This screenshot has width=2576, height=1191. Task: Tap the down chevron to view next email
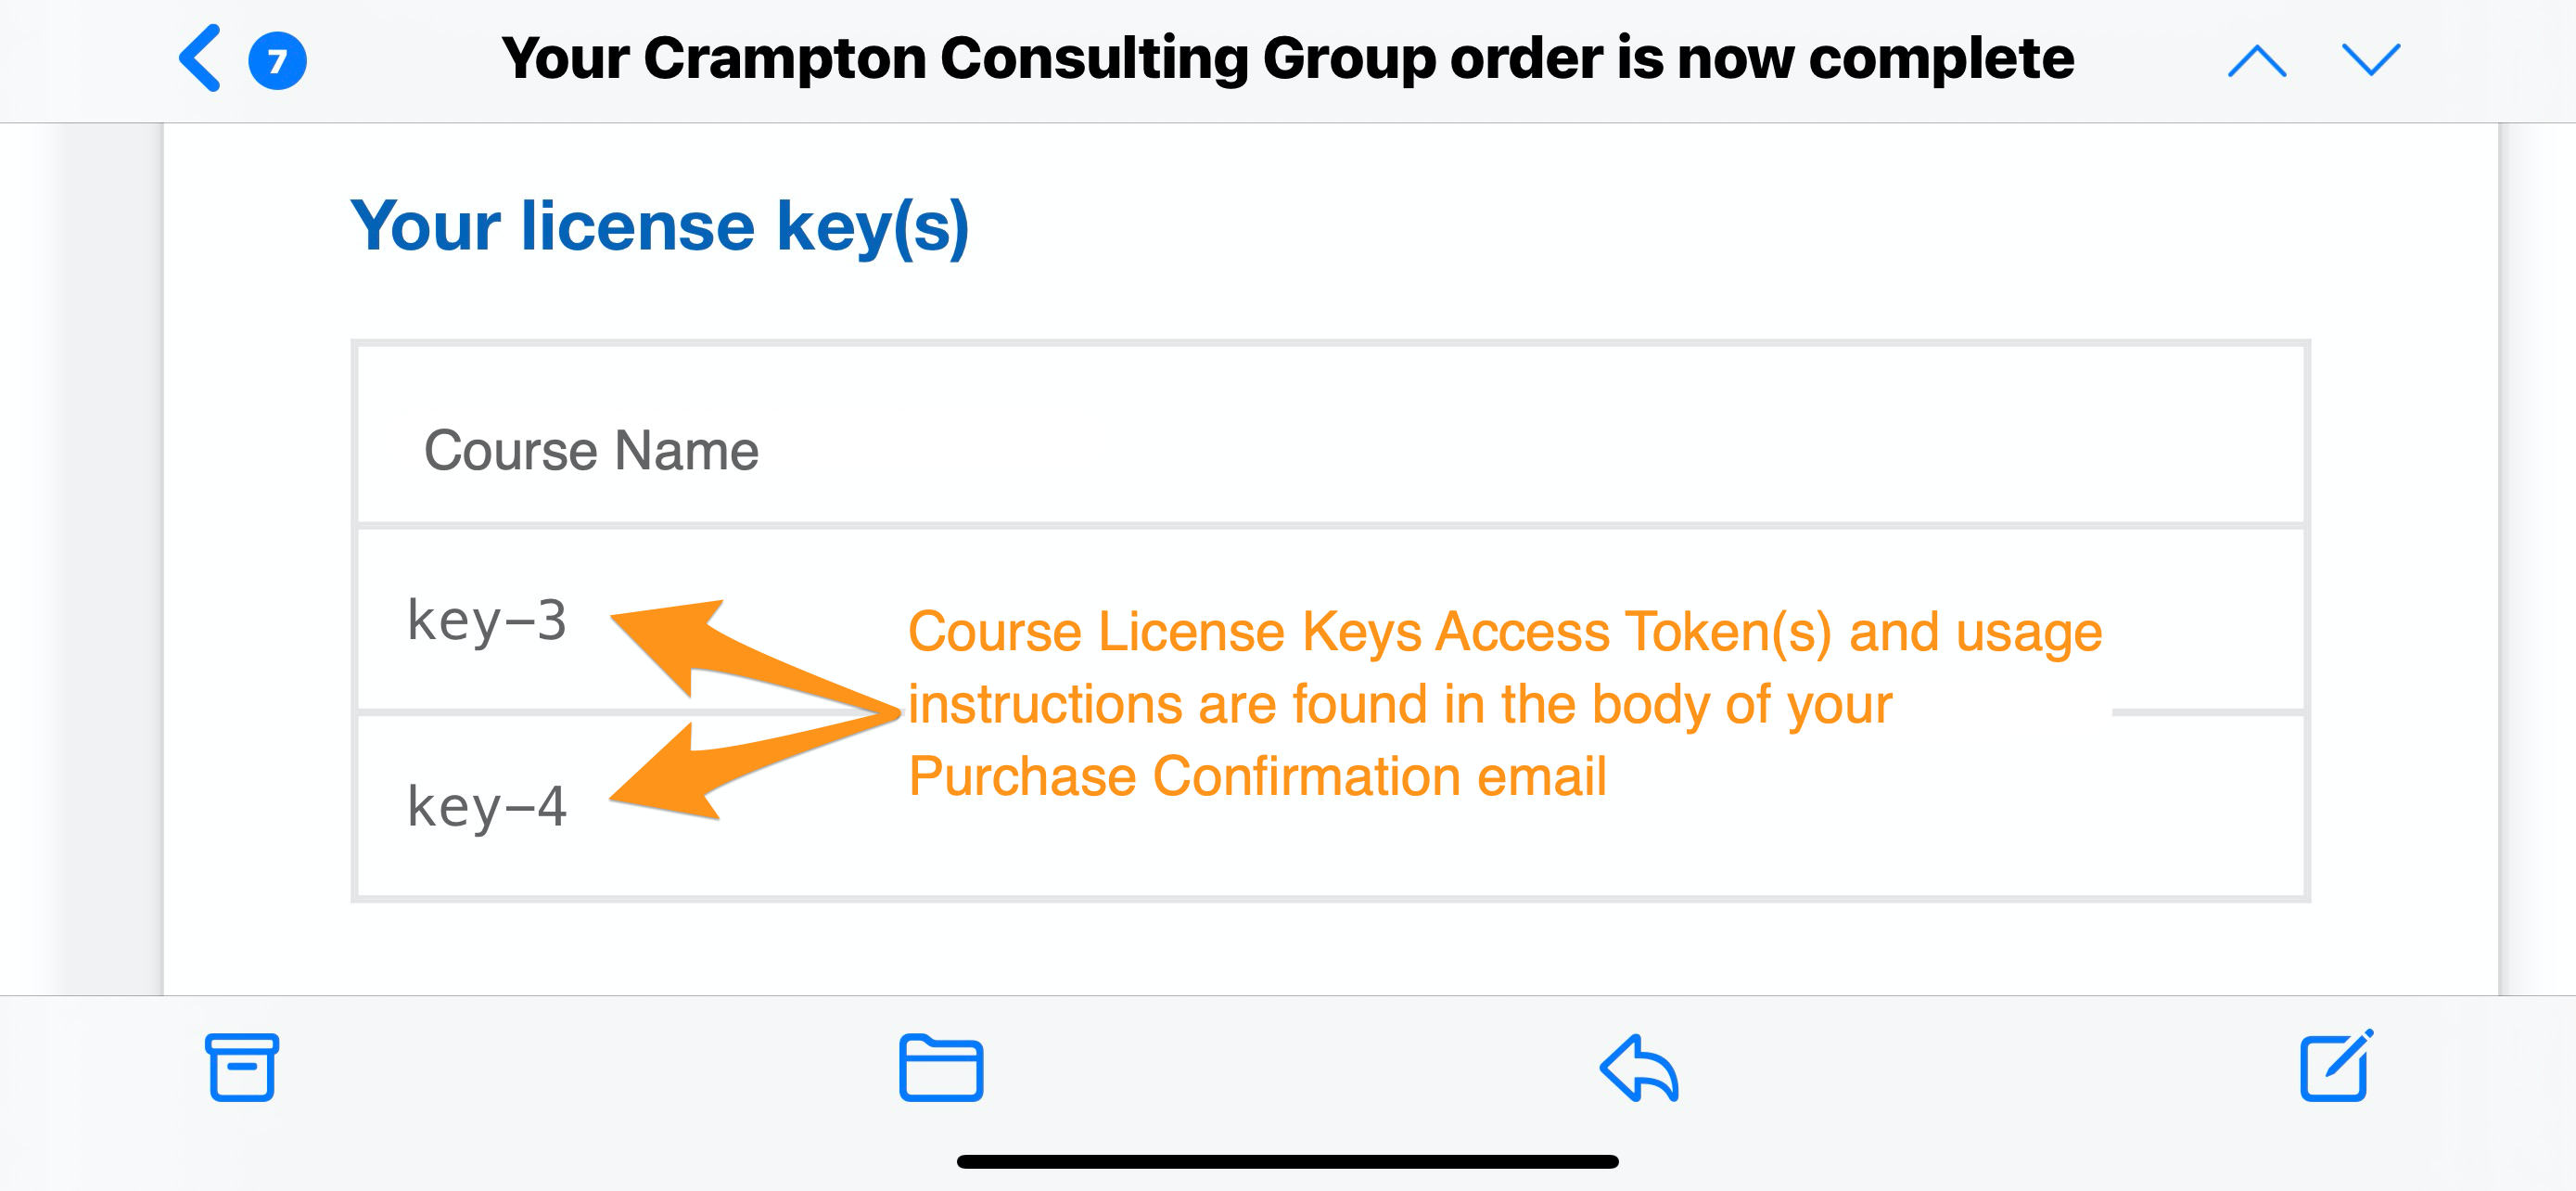click(2370, 60)
